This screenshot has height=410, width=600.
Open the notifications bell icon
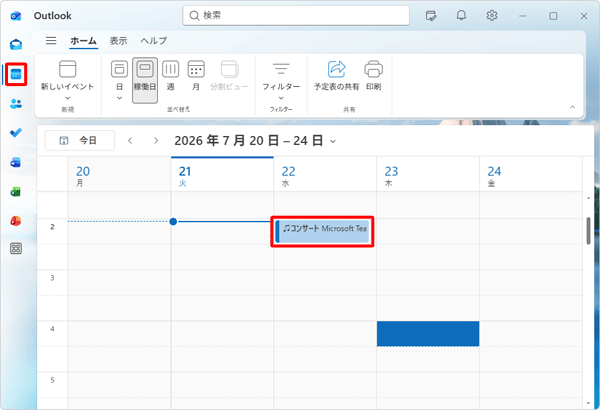(461, 16)
